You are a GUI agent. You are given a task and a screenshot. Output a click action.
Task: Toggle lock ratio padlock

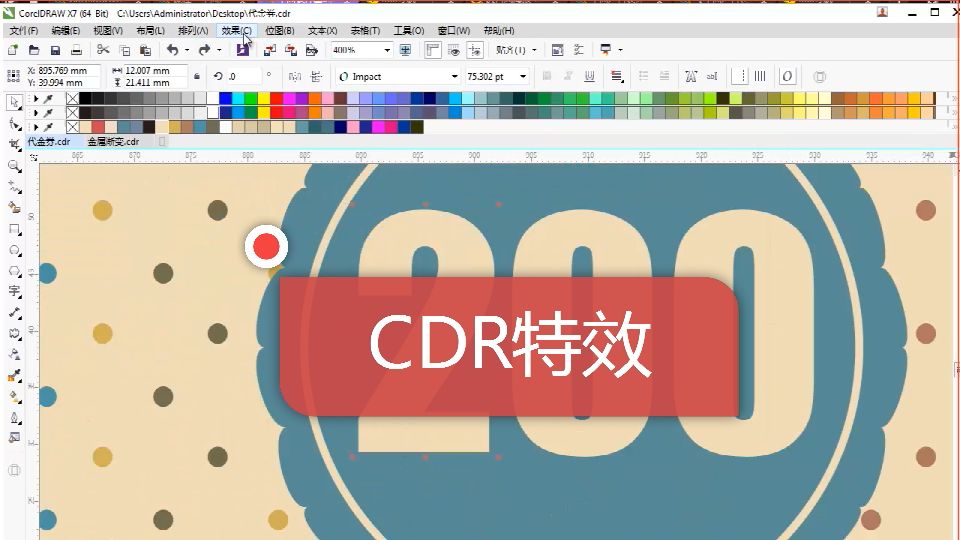(x=197, y=77)
